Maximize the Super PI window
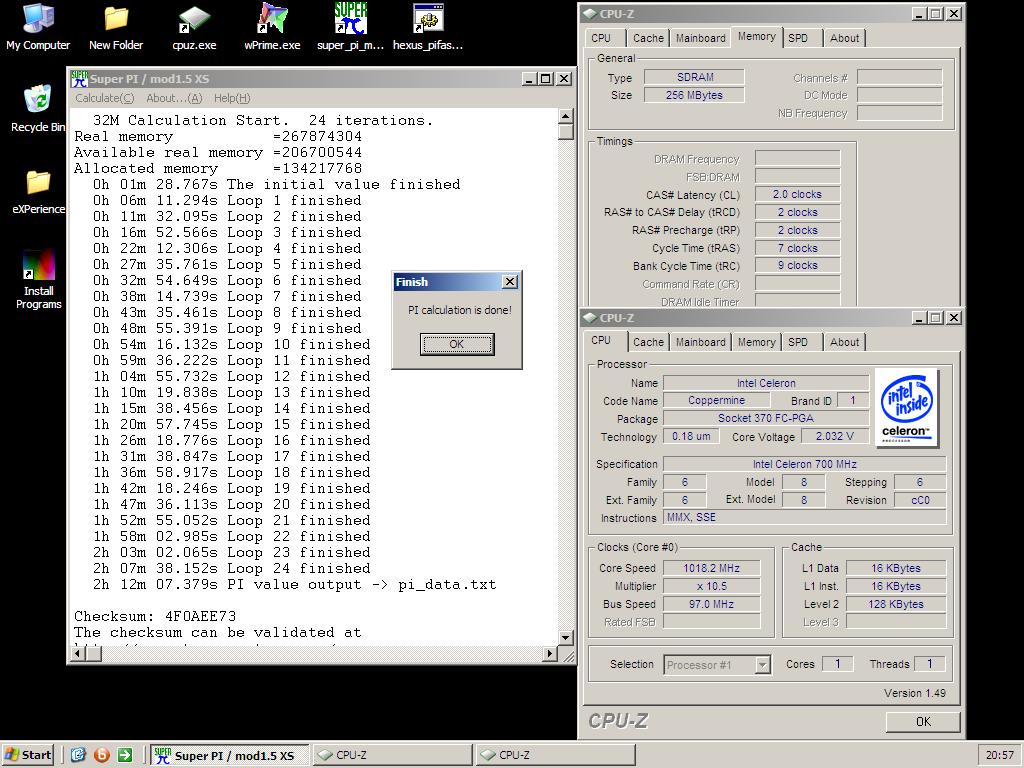Screen dimensions: 1024x768 545,79
